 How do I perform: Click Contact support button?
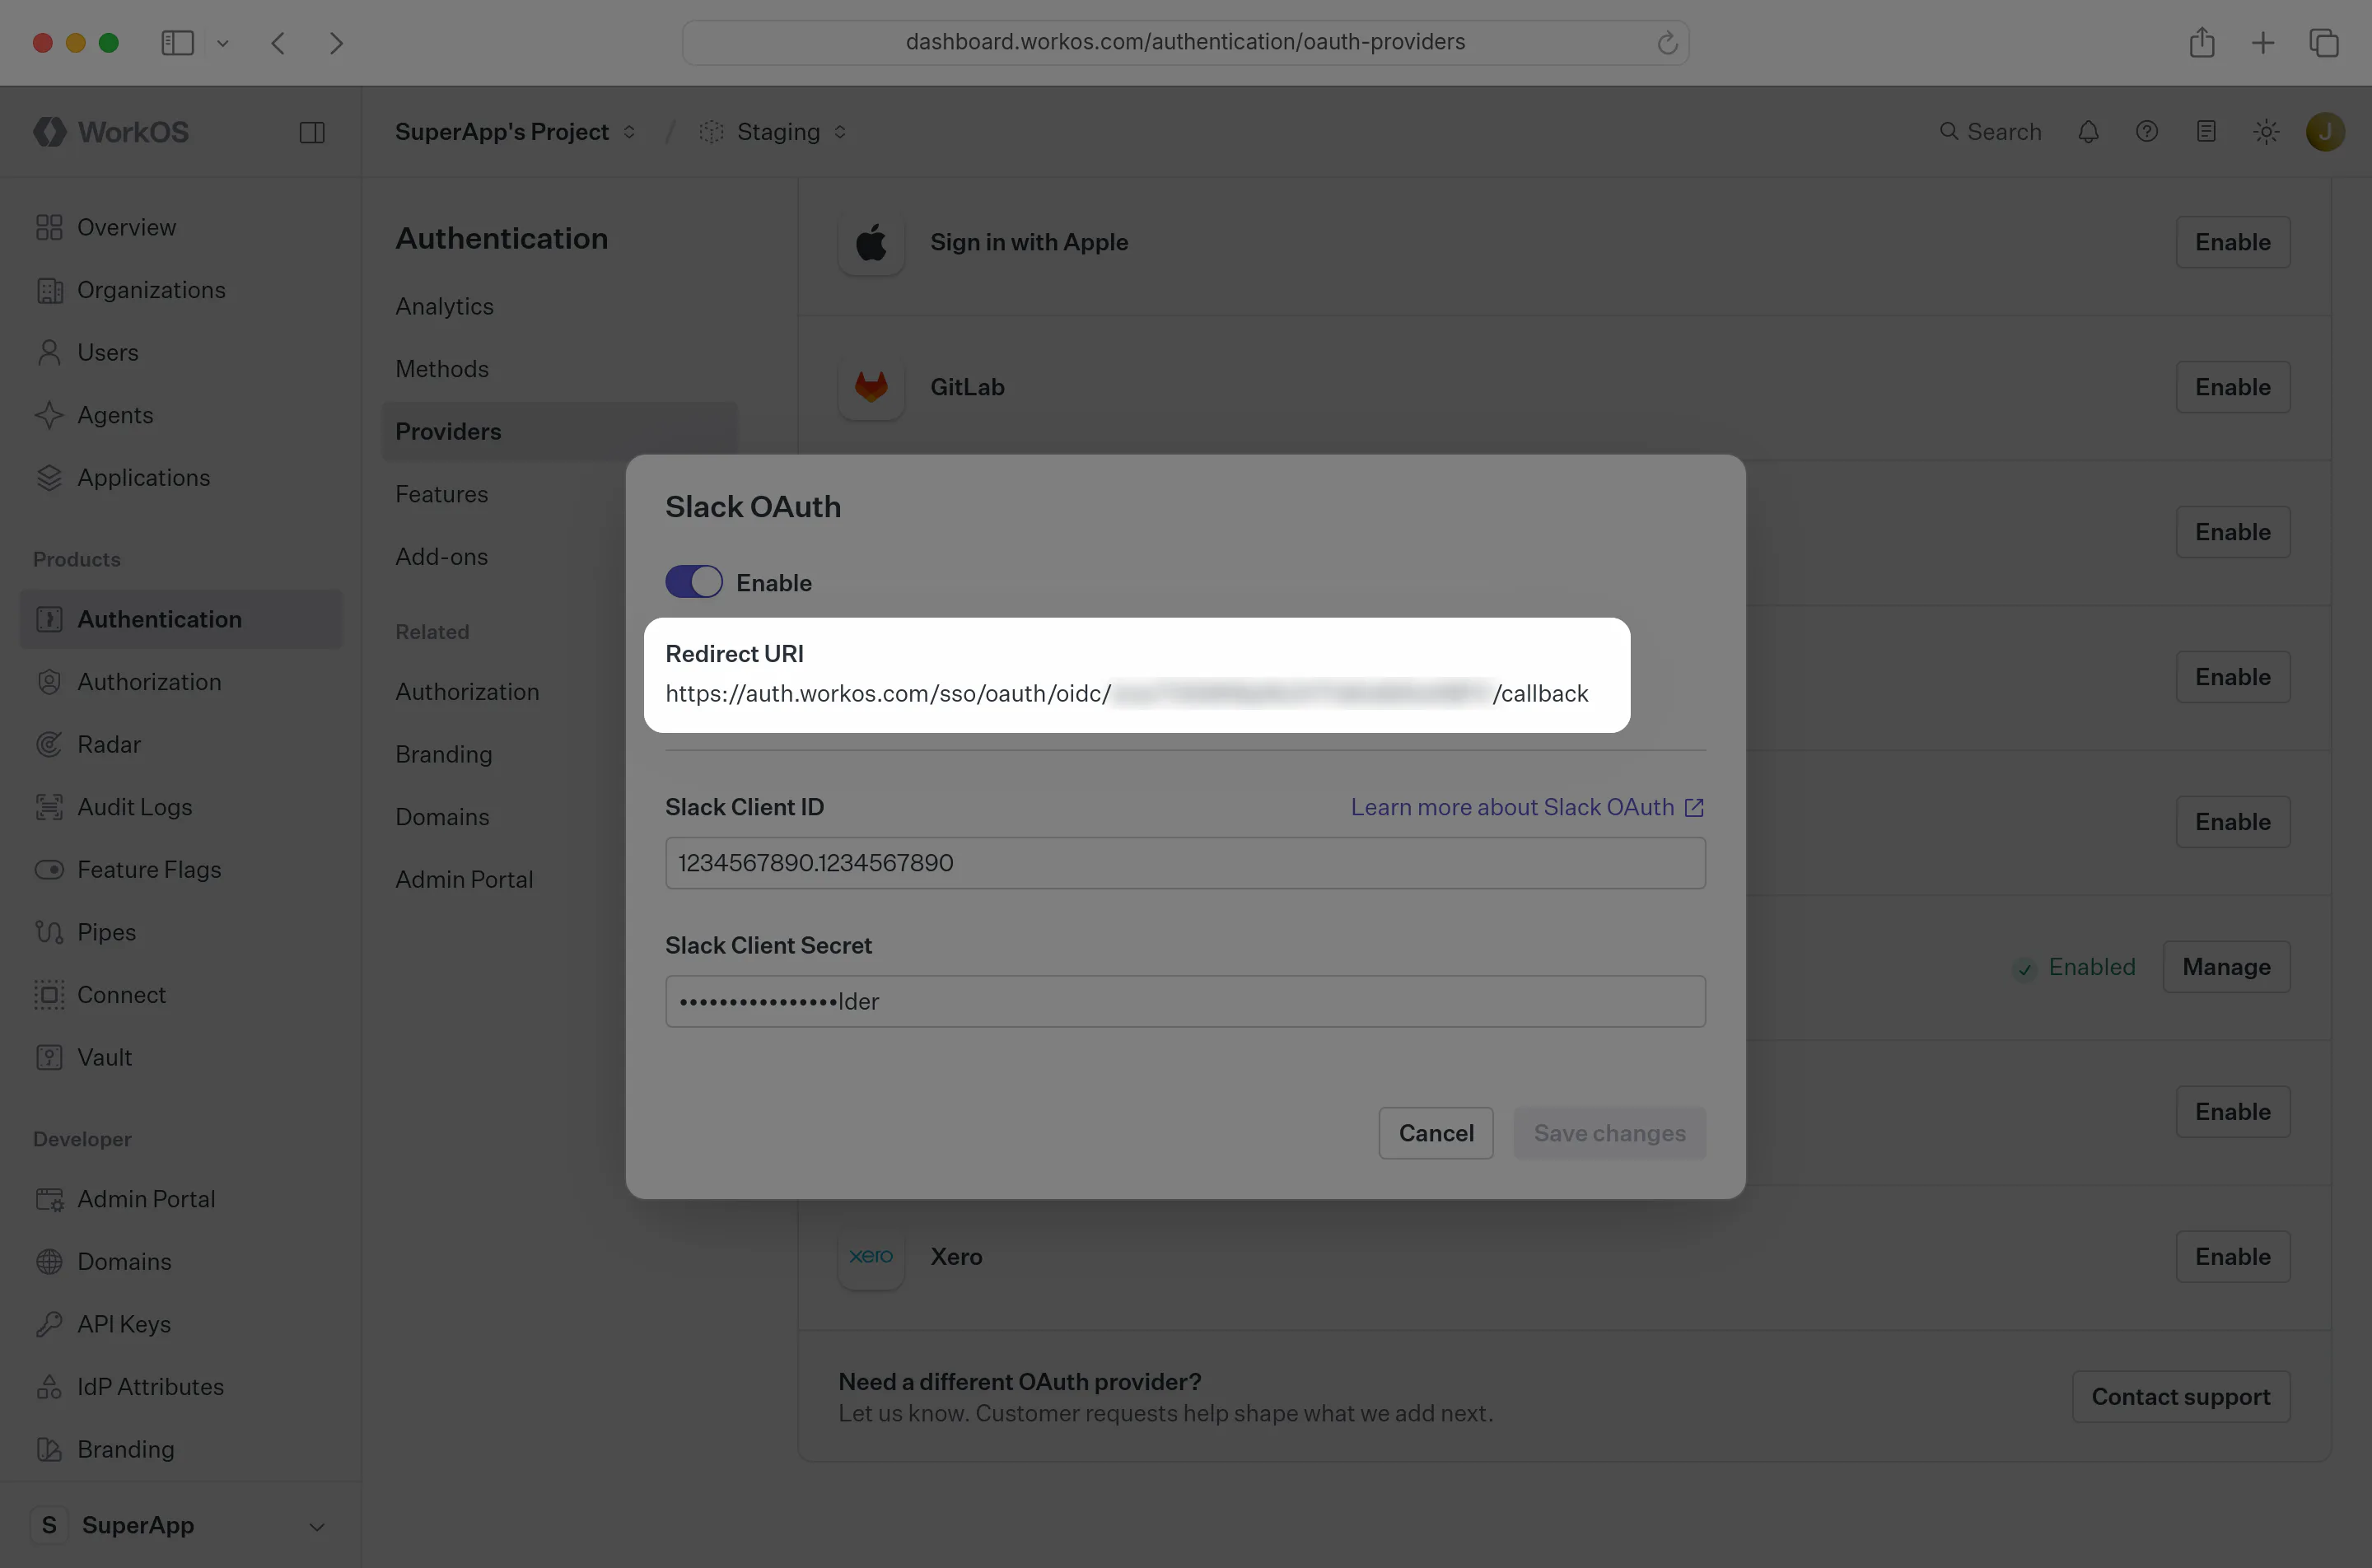coord(2181,1396)
